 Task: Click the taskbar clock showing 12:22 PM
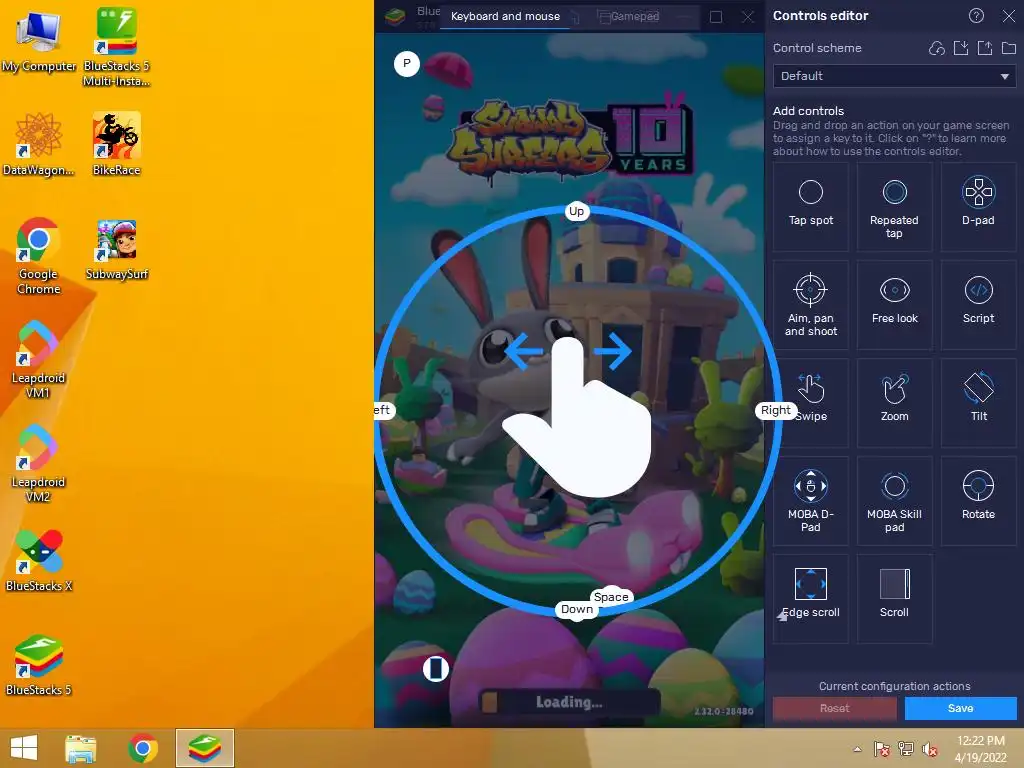[980, 748]
